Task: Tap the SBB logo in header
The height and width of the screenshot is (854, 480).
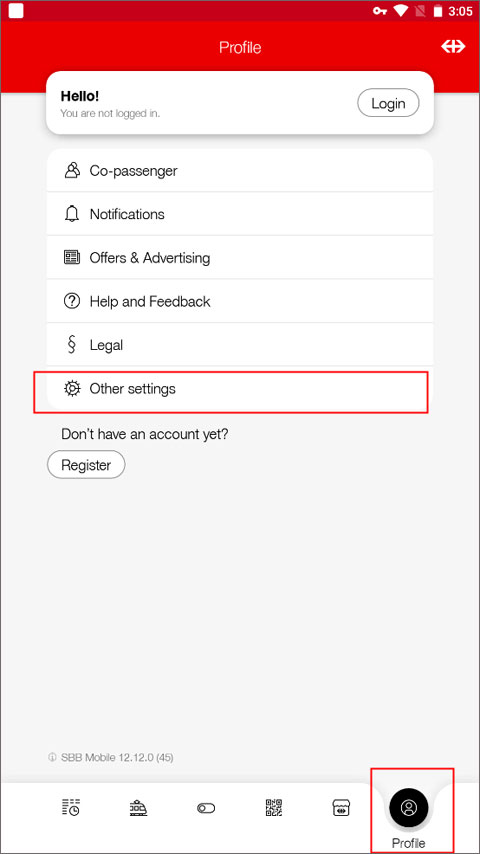Action: point(453,47)
